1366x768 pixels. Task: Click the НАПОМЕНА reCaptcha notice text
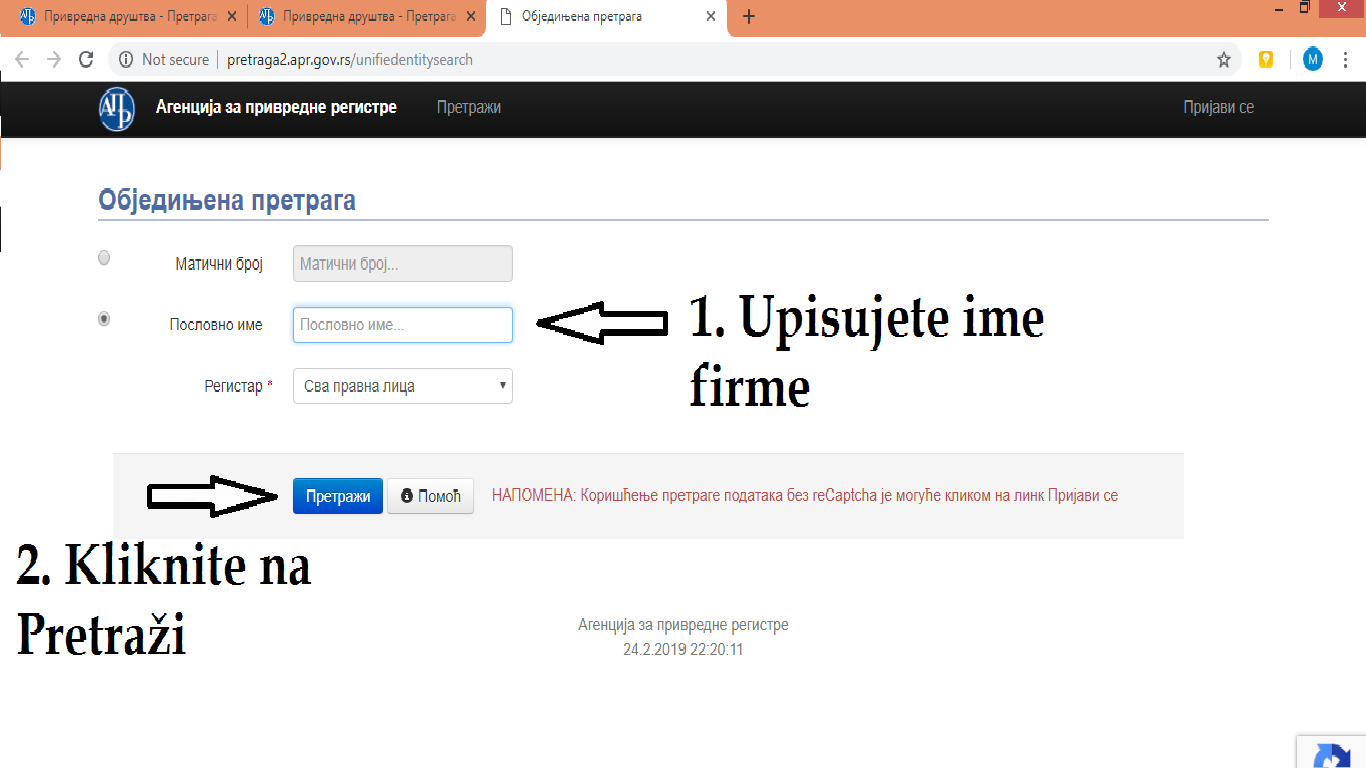(805, 496)
